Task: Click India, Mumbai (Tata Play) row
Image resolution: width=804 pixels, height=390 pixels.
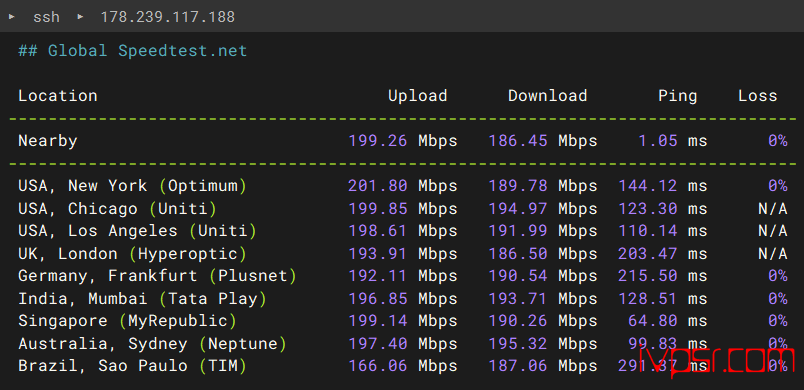Action: (403, 298)
